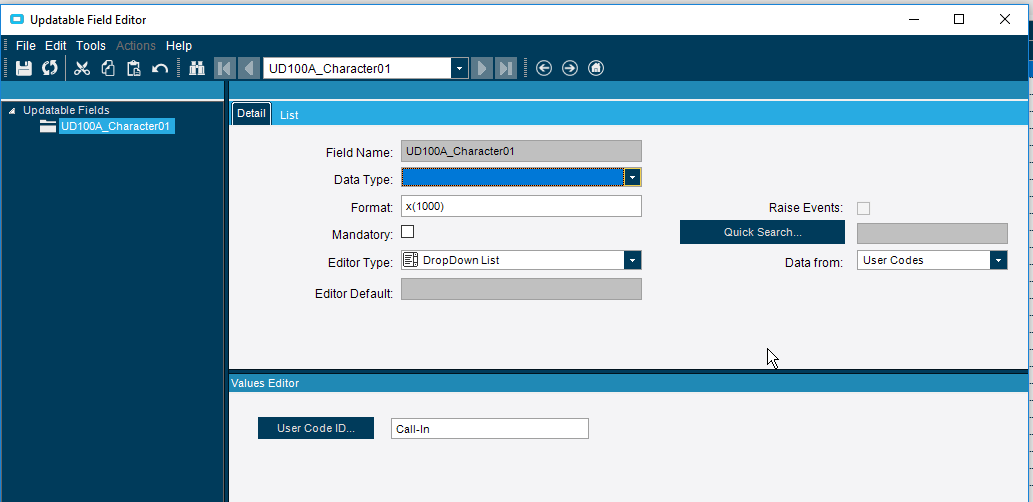Maximize the Updatable Field Editor window
This screenshot has width=1033, height=502.
coord(959,19)
